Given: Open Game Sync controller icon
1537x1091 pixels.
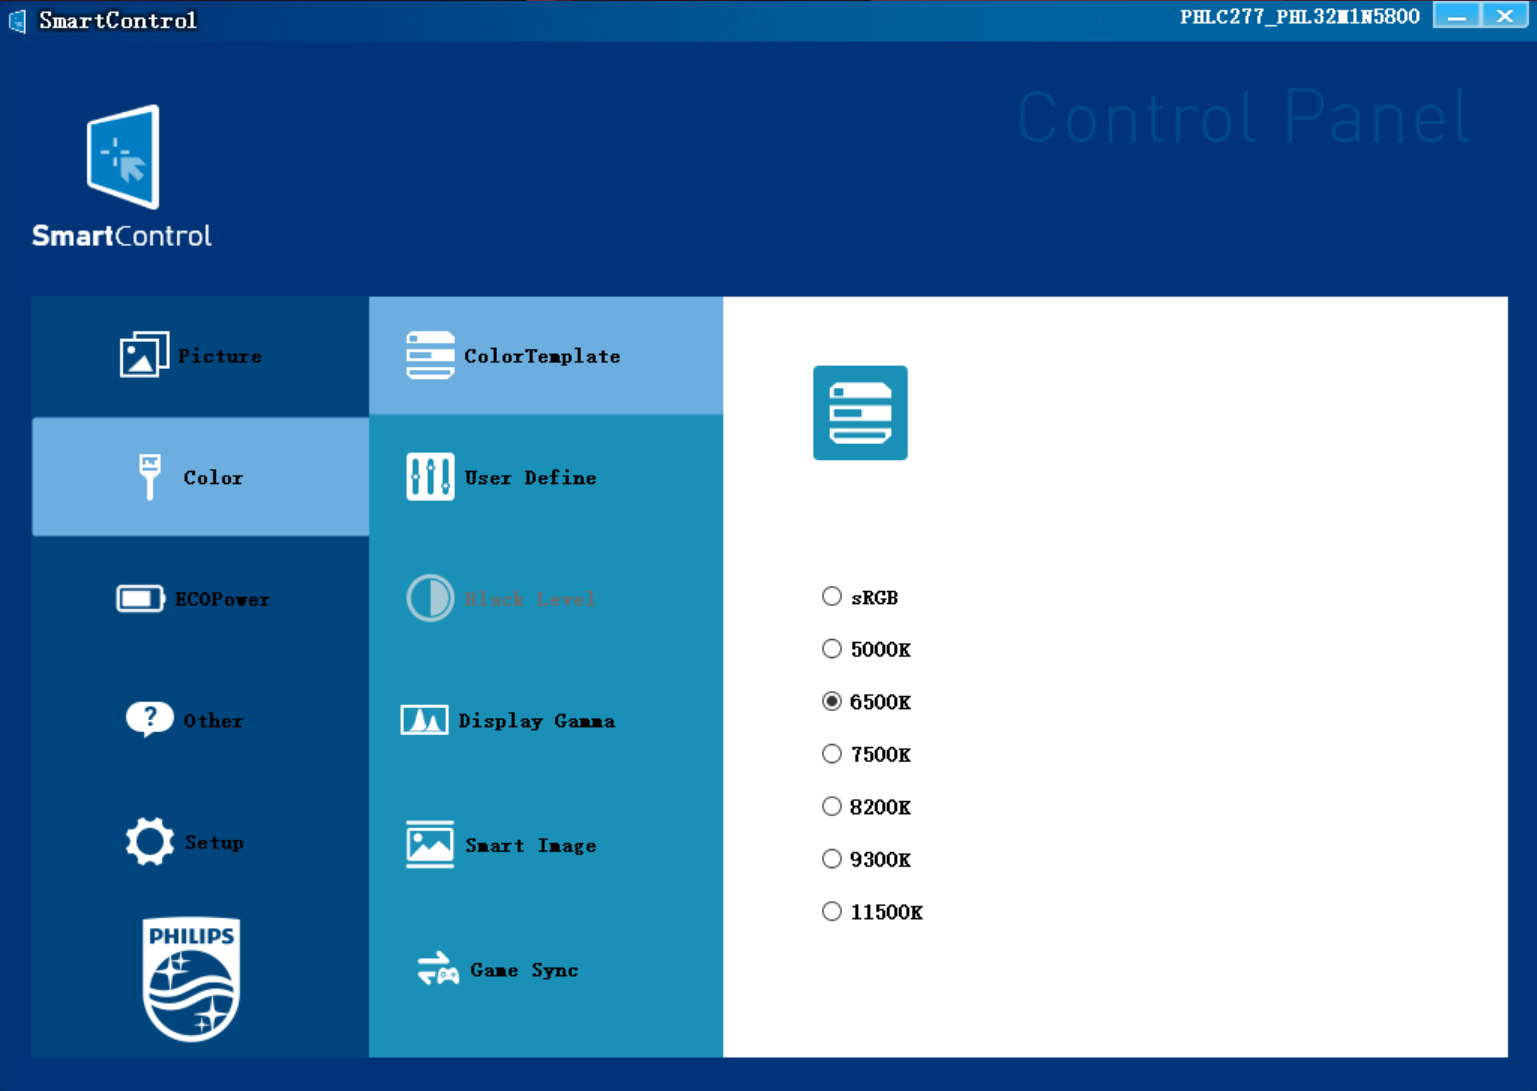Looking at the screenshot, I should [438, 968].
